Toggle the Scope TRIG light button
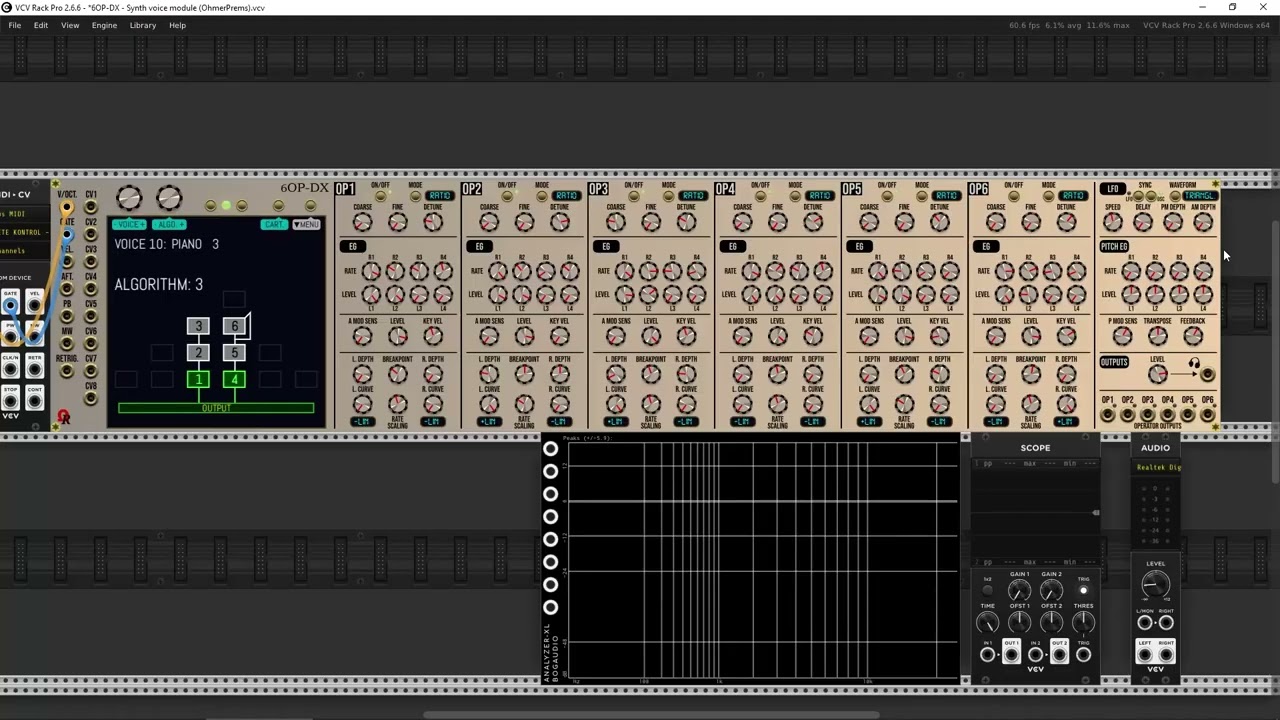The width and height of the screenshot is (1280, 720). [1083, 590]
